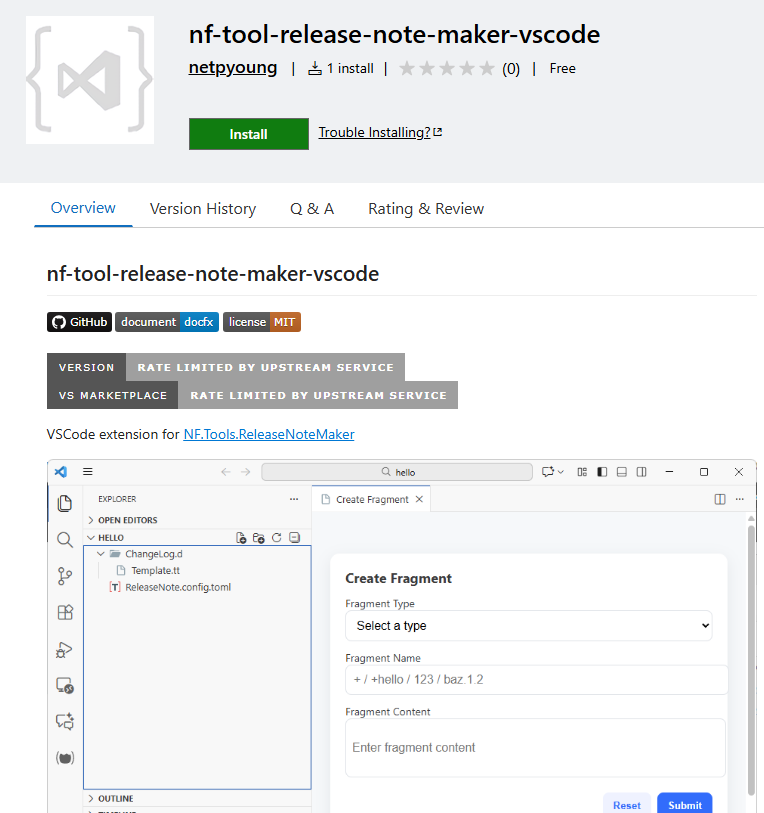This screenshot has width=764, height=813.
Task: Open Run and Debug view icon
Action: (x=65, y=649)
